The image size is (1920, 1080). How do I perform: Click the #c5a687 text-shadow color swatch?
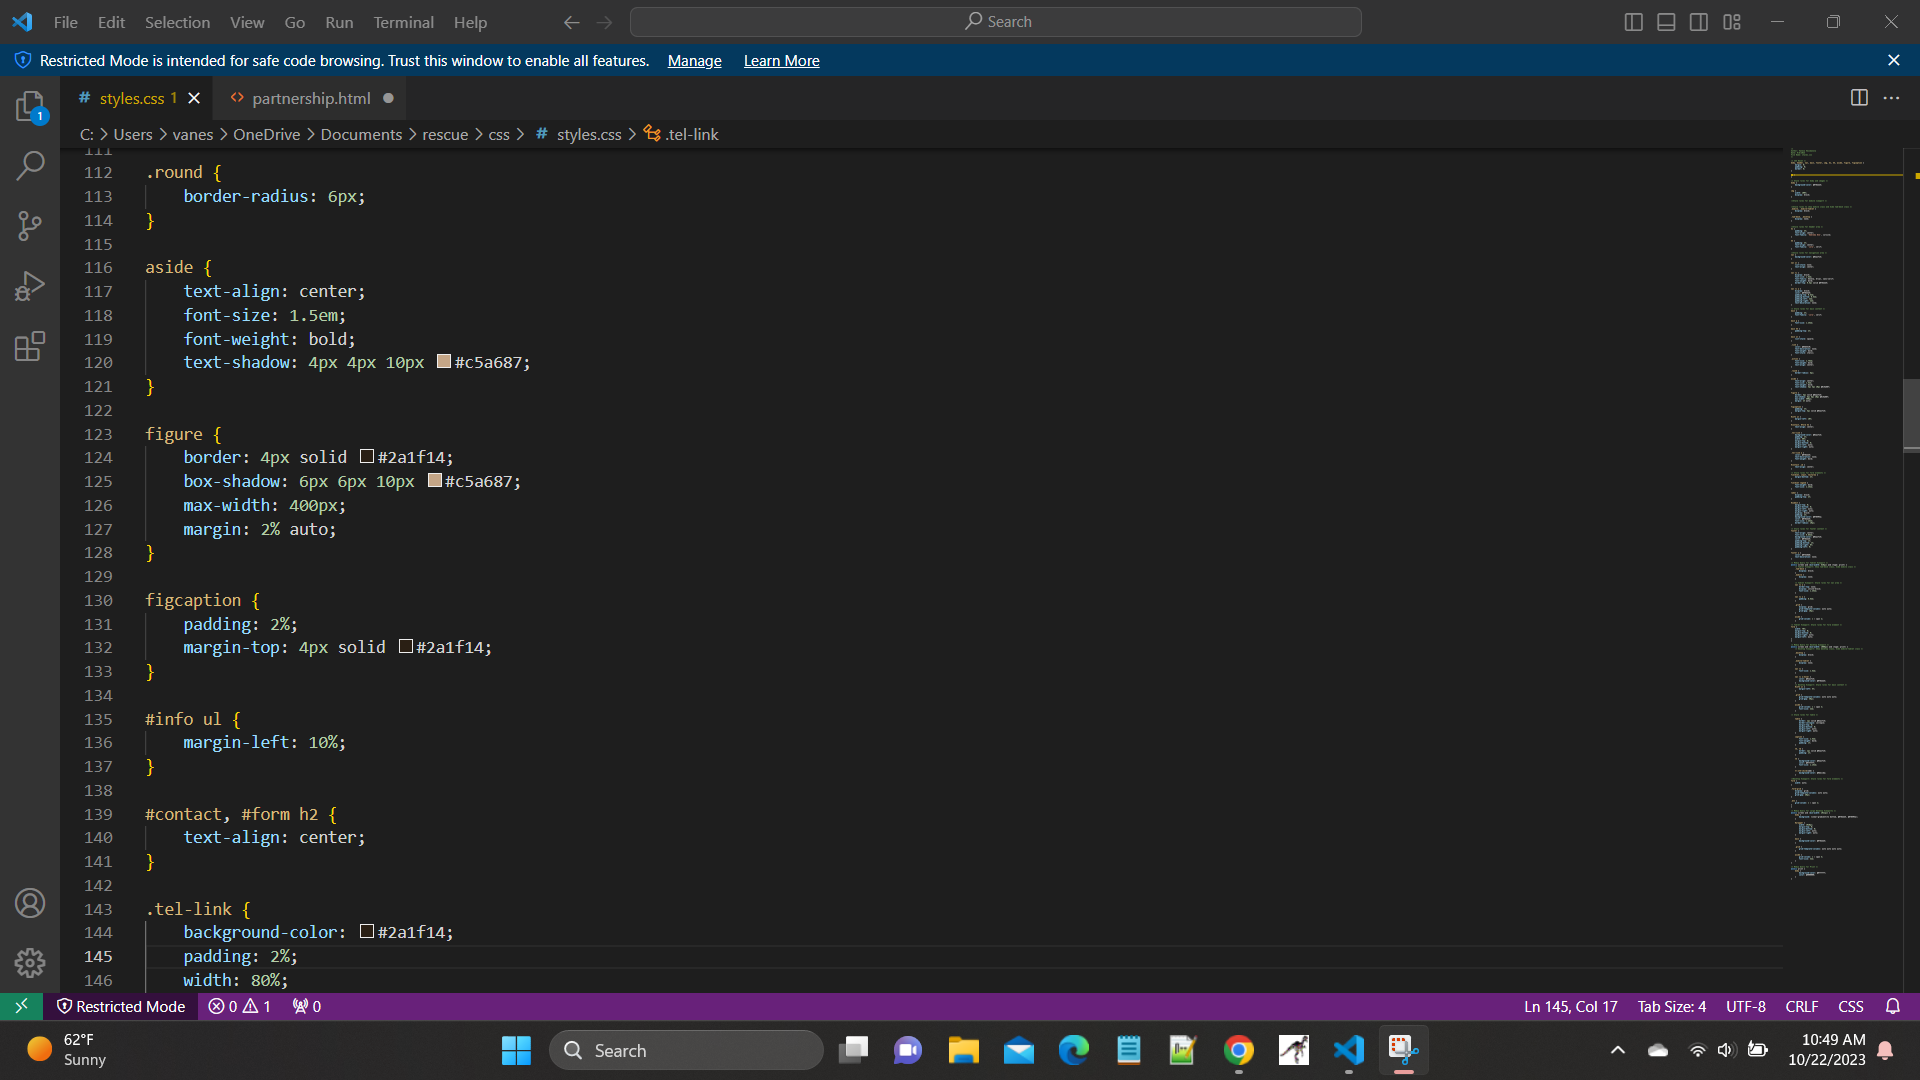point(444,362)
